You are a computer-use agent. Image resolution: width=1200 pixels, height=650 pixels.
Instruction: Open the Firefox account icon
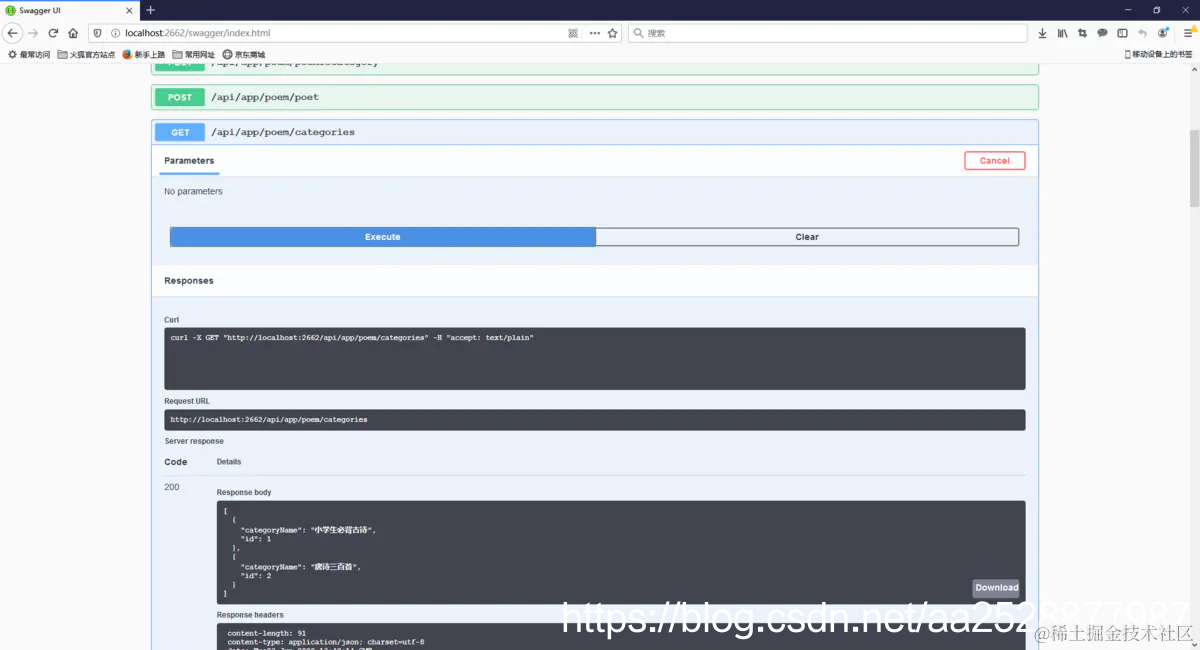pos(1163,33)
